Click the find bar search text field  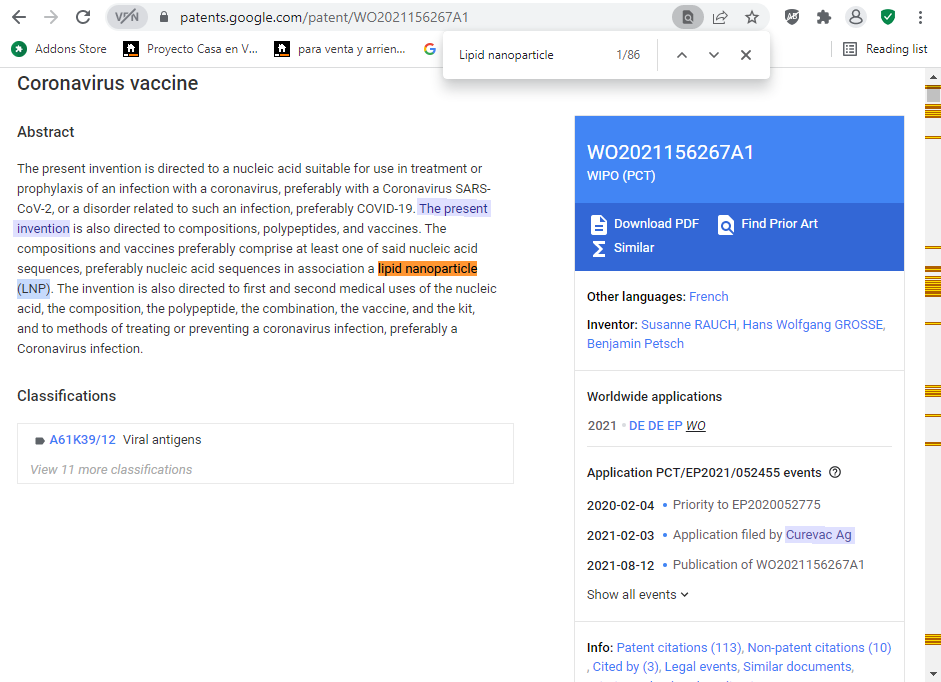coord(530,55)
